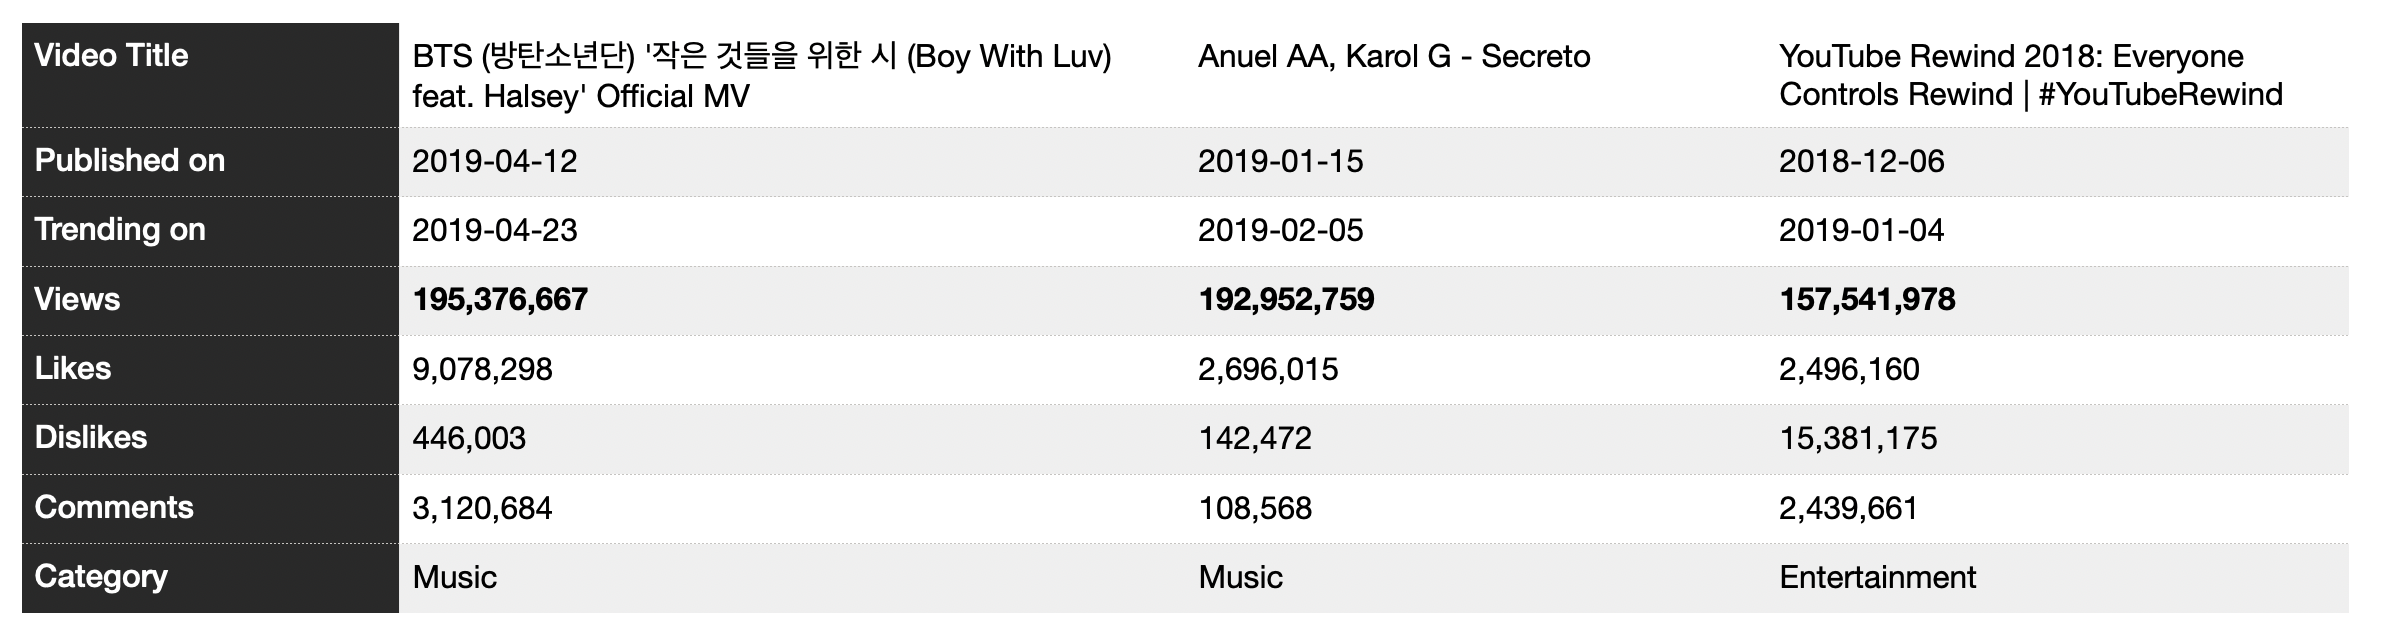
Task: Click the 9,078,298 likes value
Action: coord(482,370)
